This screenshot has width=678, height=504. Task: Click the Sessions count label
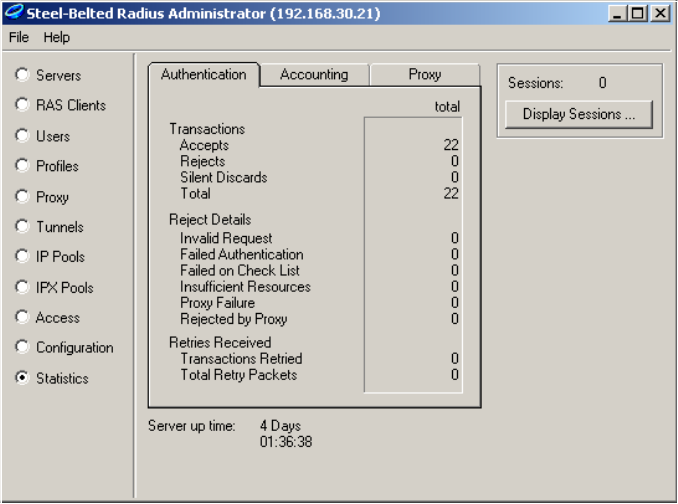tap(535, 83)
